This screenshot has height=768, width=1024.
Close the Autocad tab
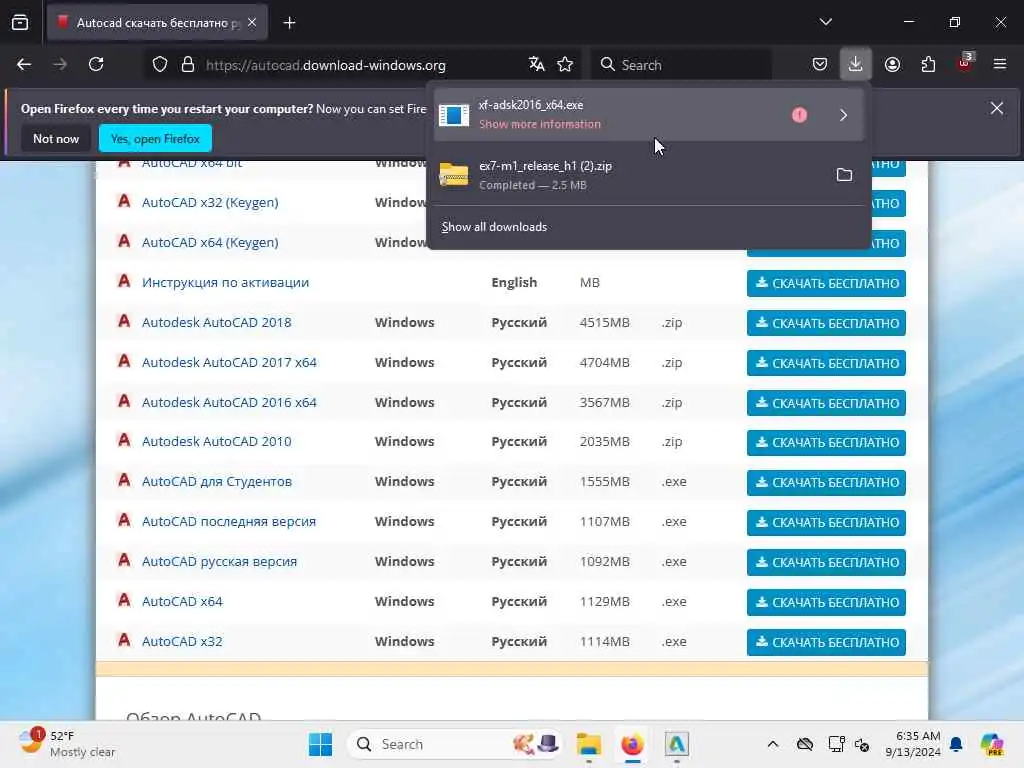tap(252, 23)
